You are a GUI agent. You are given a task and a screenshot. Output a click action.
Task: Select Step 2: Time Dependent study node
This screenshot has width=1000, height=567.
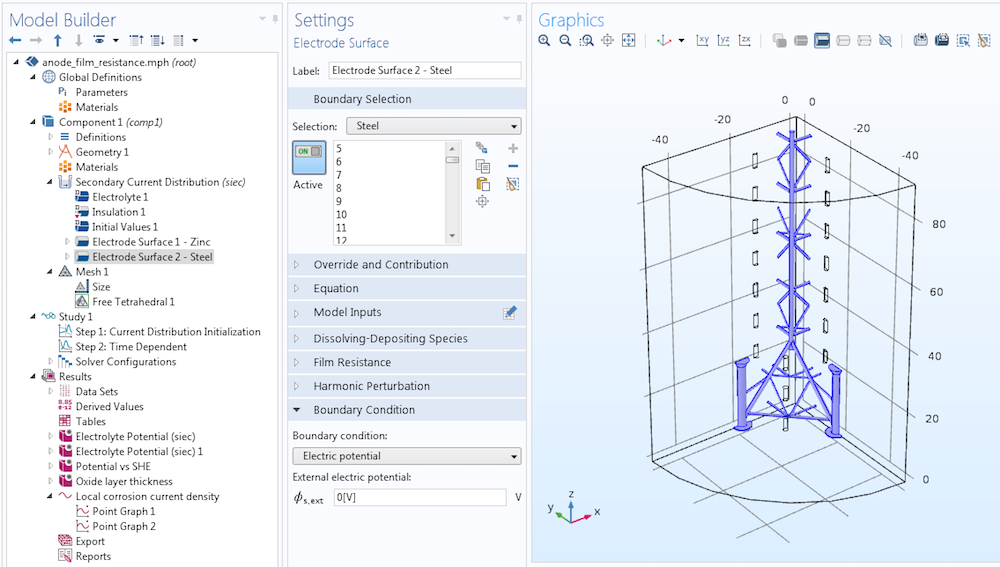tap(131, 347)
